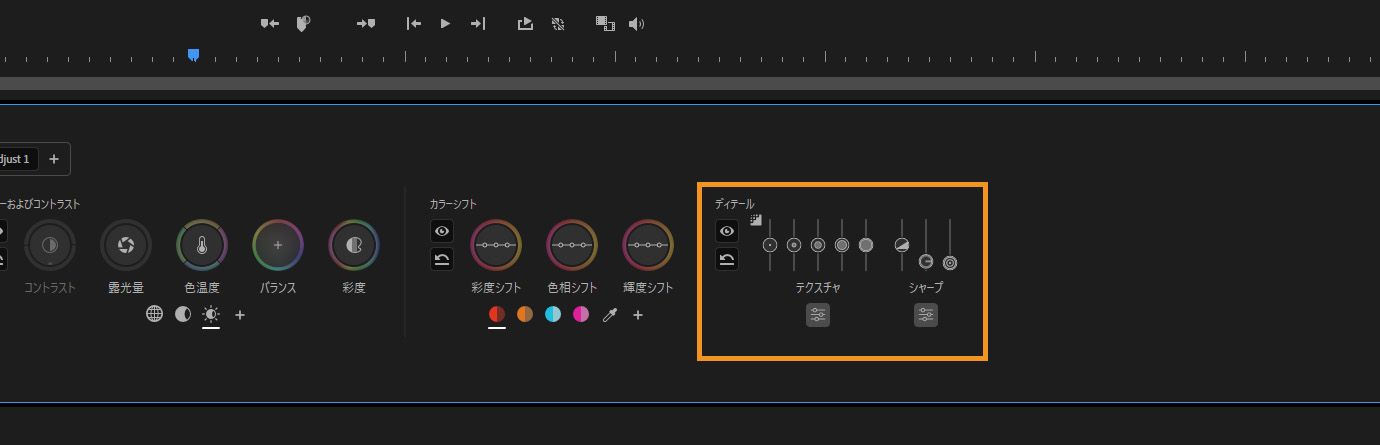Toggle カラーシフト section visibility eye
This screenshot has width=1380, height=445.
click(x=442, y=231)
